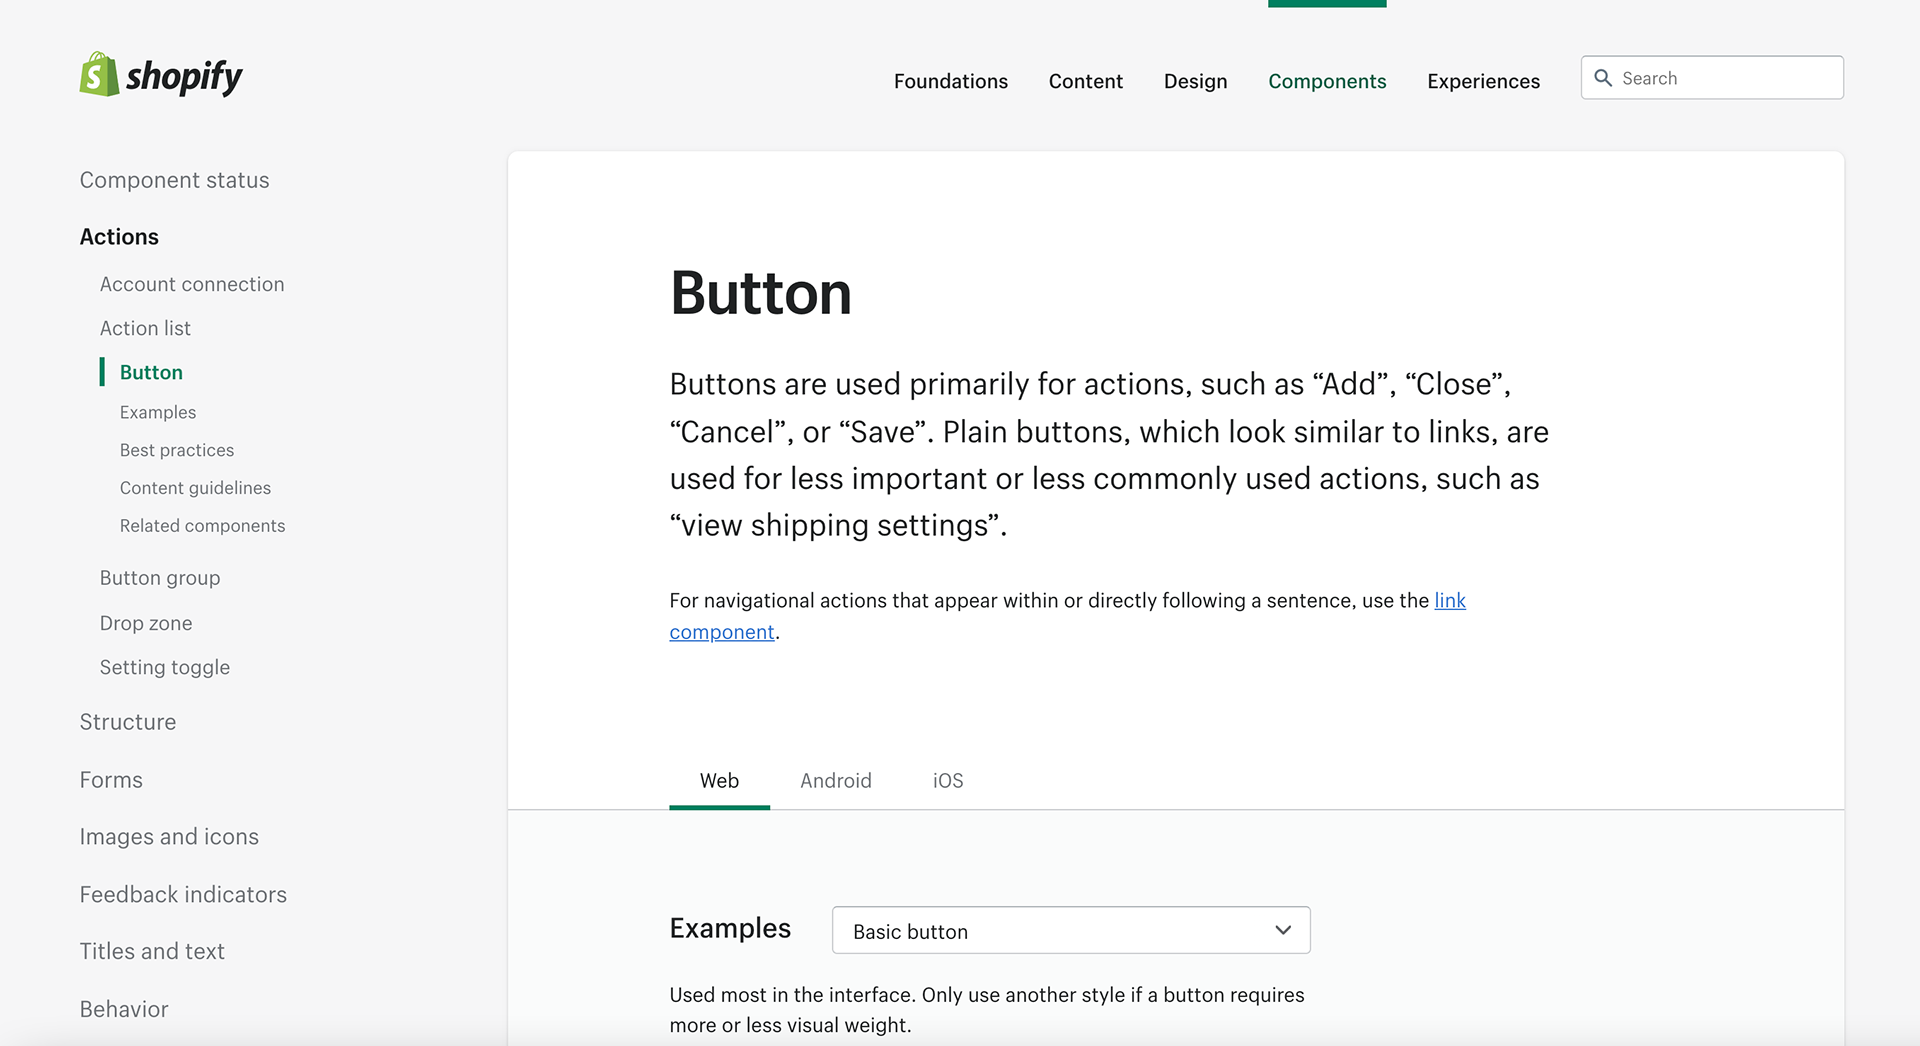Screen dimensions: 1920x1046
Task: Jump to Related components section
Action: tap(202, 526)
